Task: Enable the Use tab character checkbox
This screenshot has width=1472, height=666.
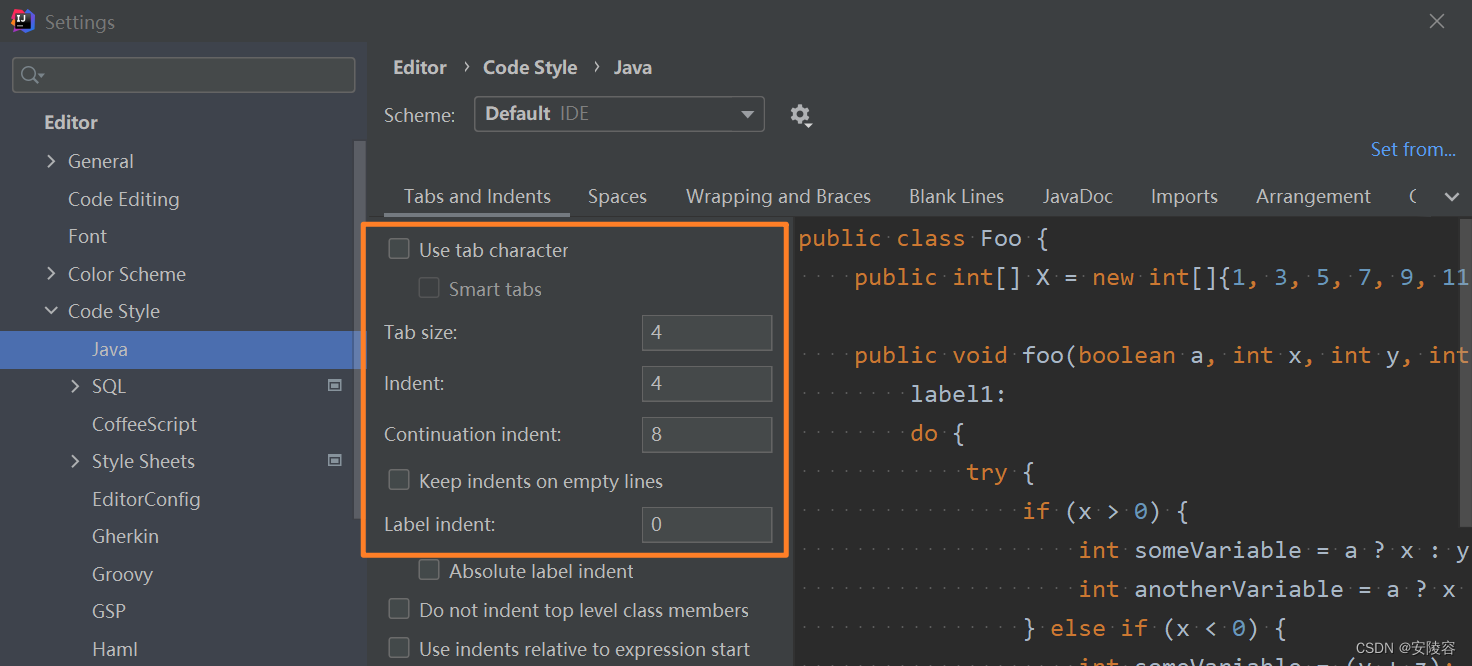Action: pos(399,250)
